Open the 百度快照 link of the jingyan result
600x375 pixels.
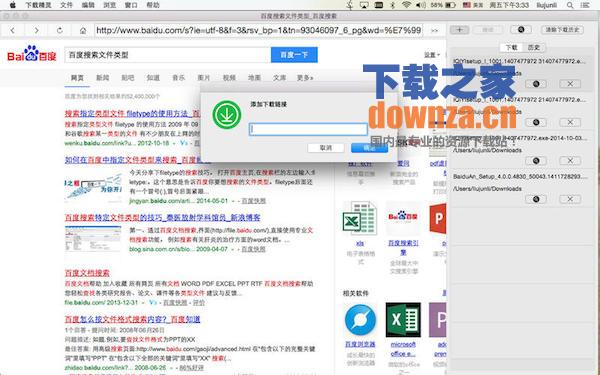click(253, 201)
